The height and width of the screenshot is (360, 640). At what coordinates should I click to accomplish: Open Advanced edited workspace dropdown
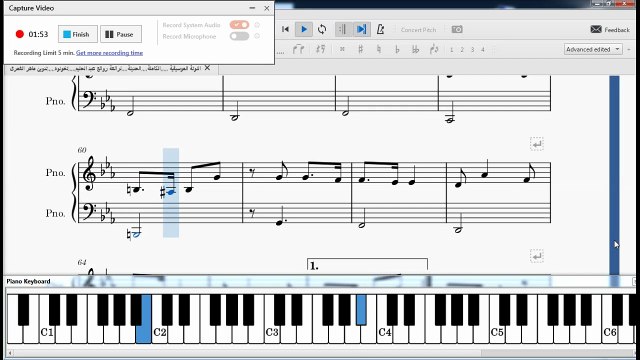click(593, 49)
